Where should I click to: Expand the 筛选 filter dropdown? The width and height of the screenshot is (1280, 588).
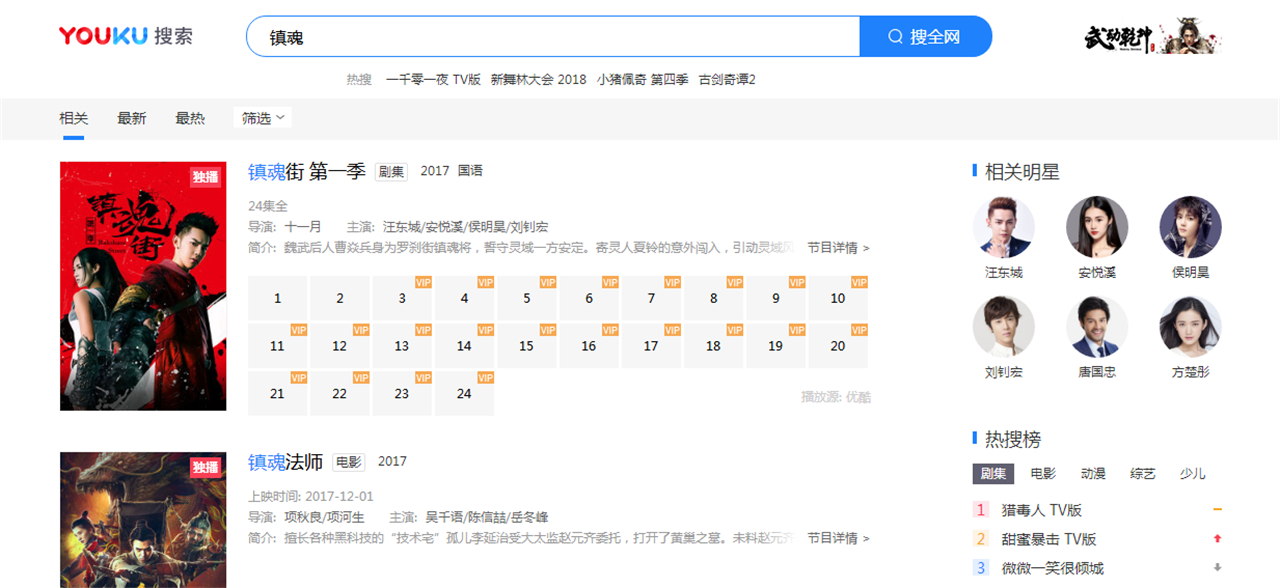pos(262,117)
